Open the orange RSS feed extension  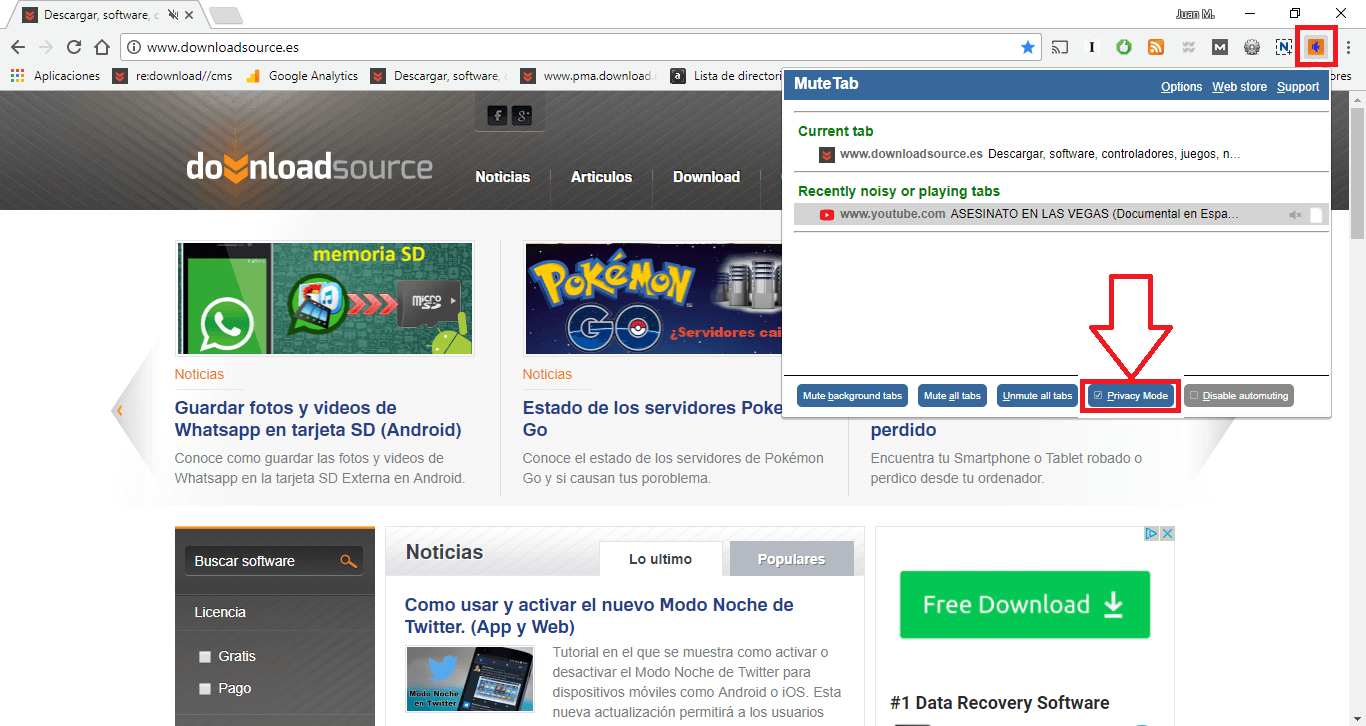(x=1156, y=47)
